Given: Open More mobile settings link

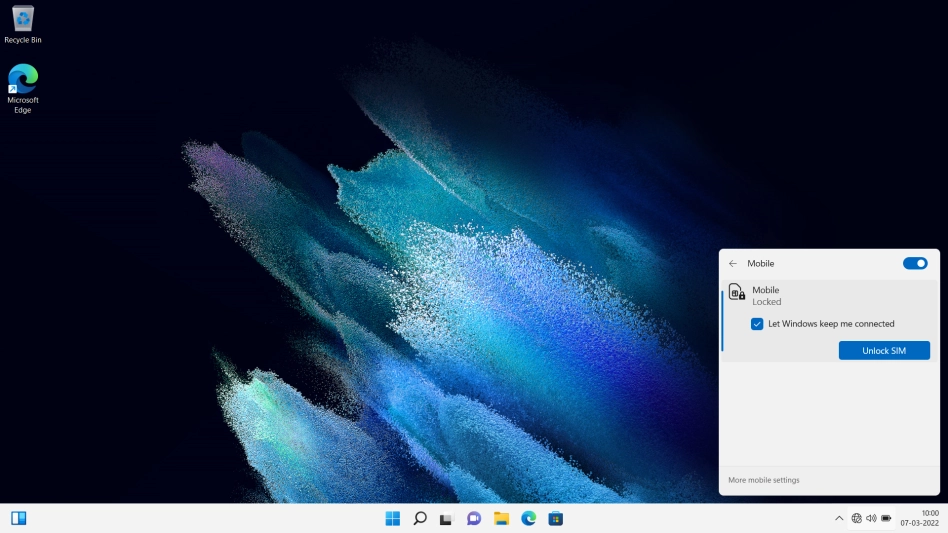Looking at the screenshot, I should (764, 480).
